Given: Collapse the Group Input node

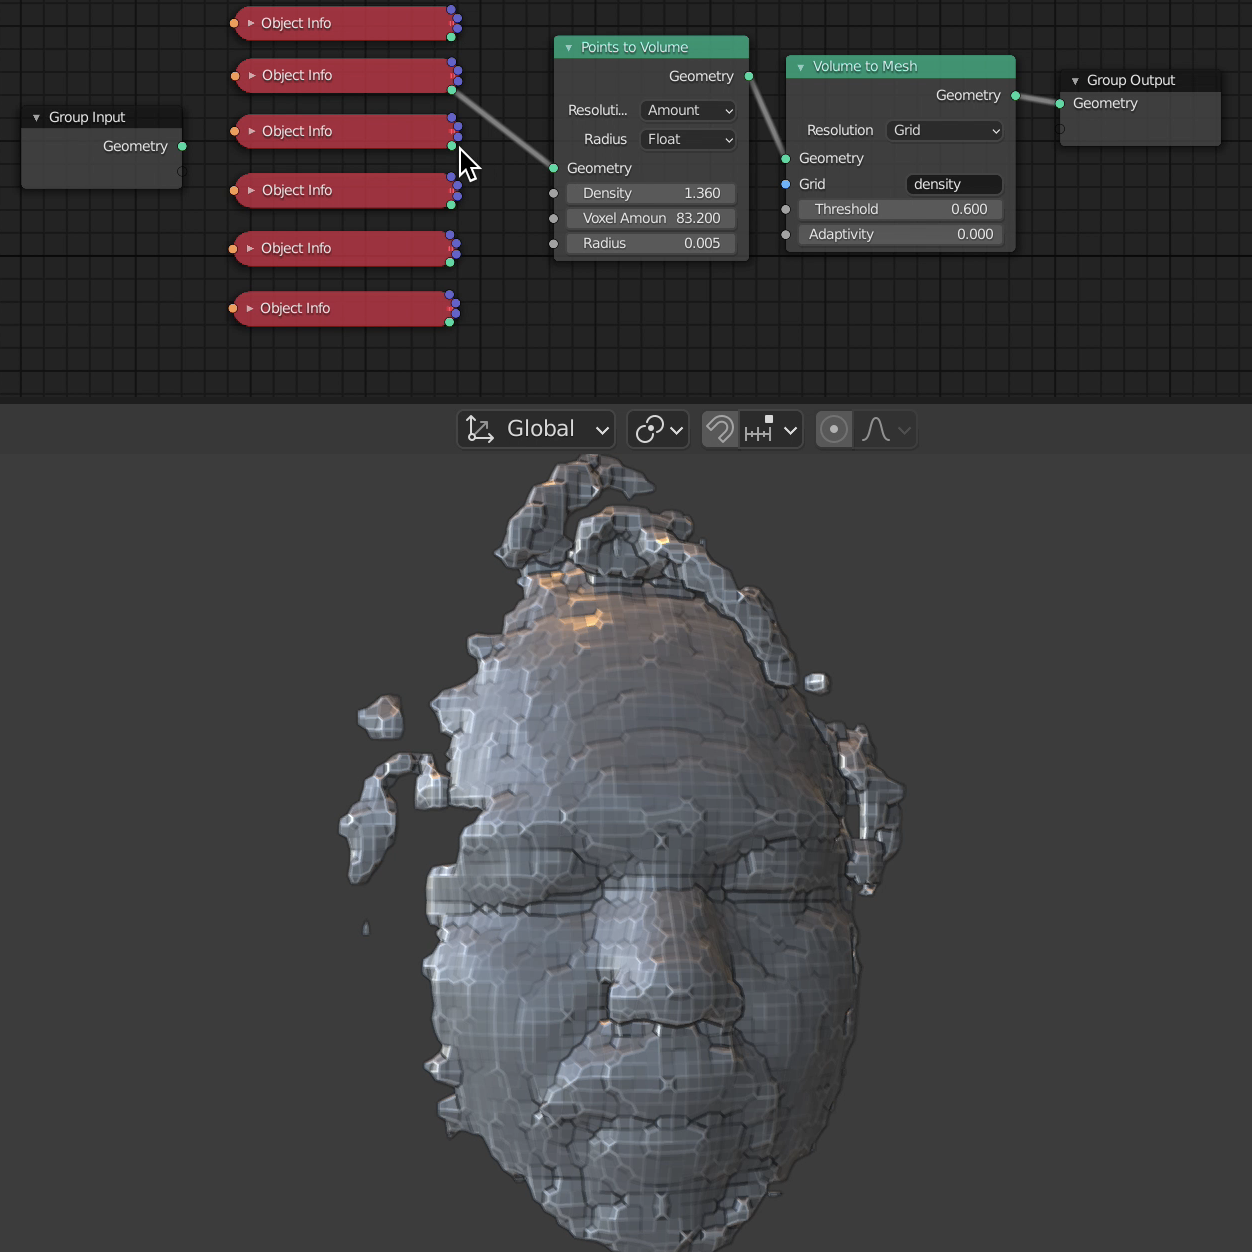Looking at the screenshot, I should 37,118.
